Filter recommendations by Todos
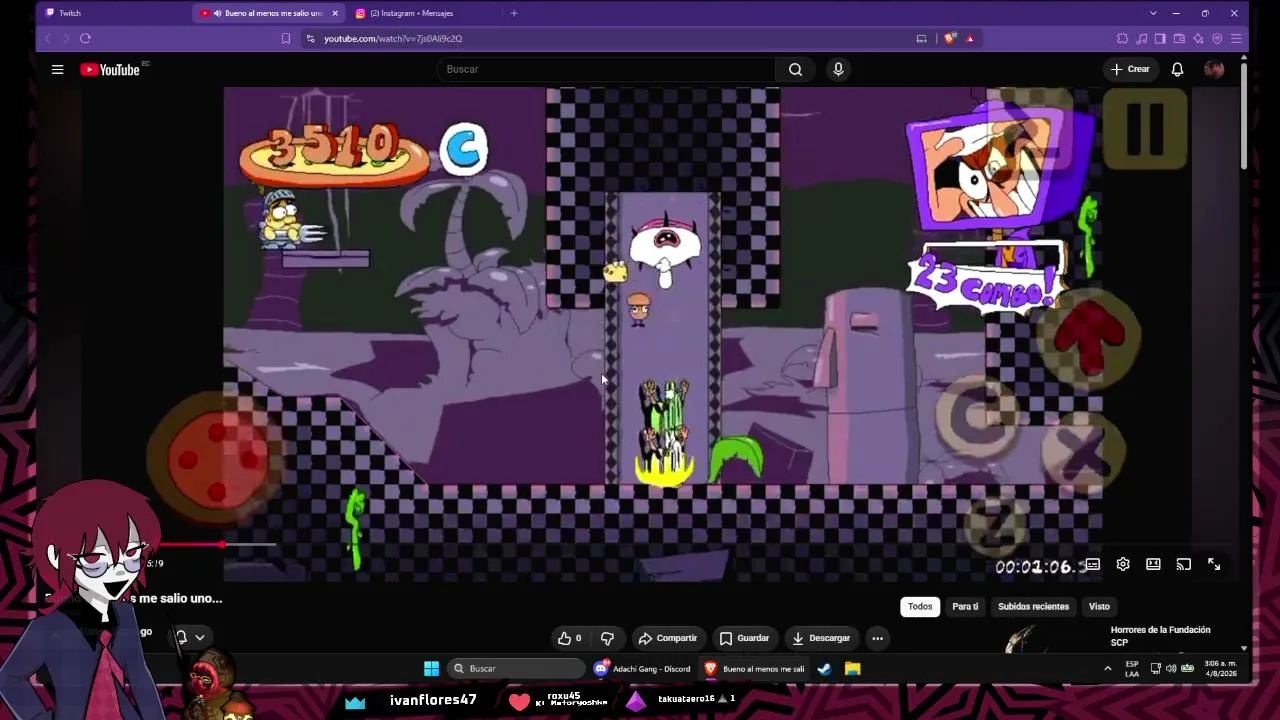This screenshot has width=1280, height=720. click(x=920, y=606)
